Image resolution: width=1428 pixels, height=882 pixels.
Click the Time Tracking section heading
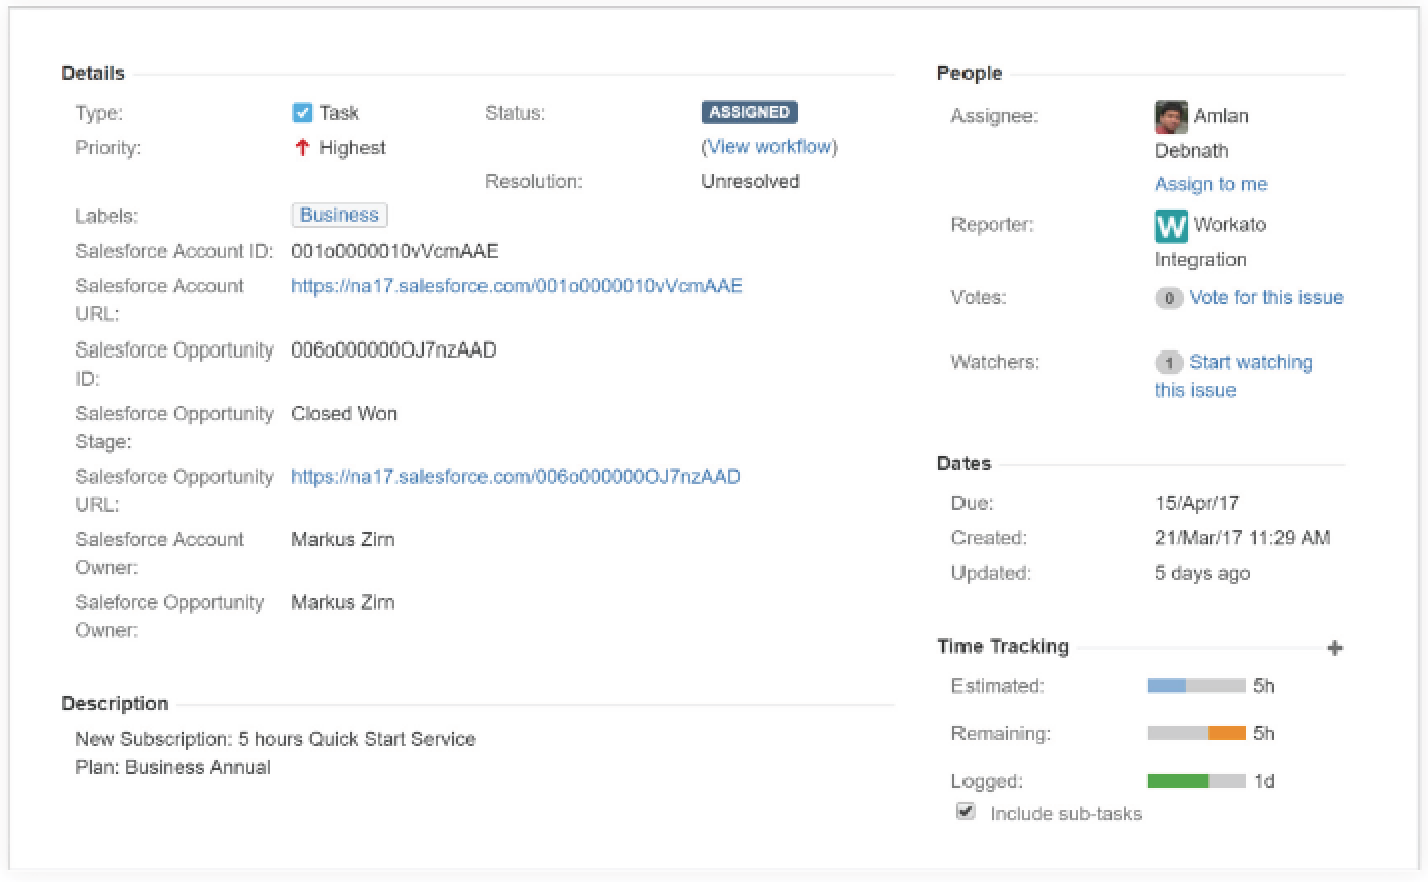(1003, 647)
